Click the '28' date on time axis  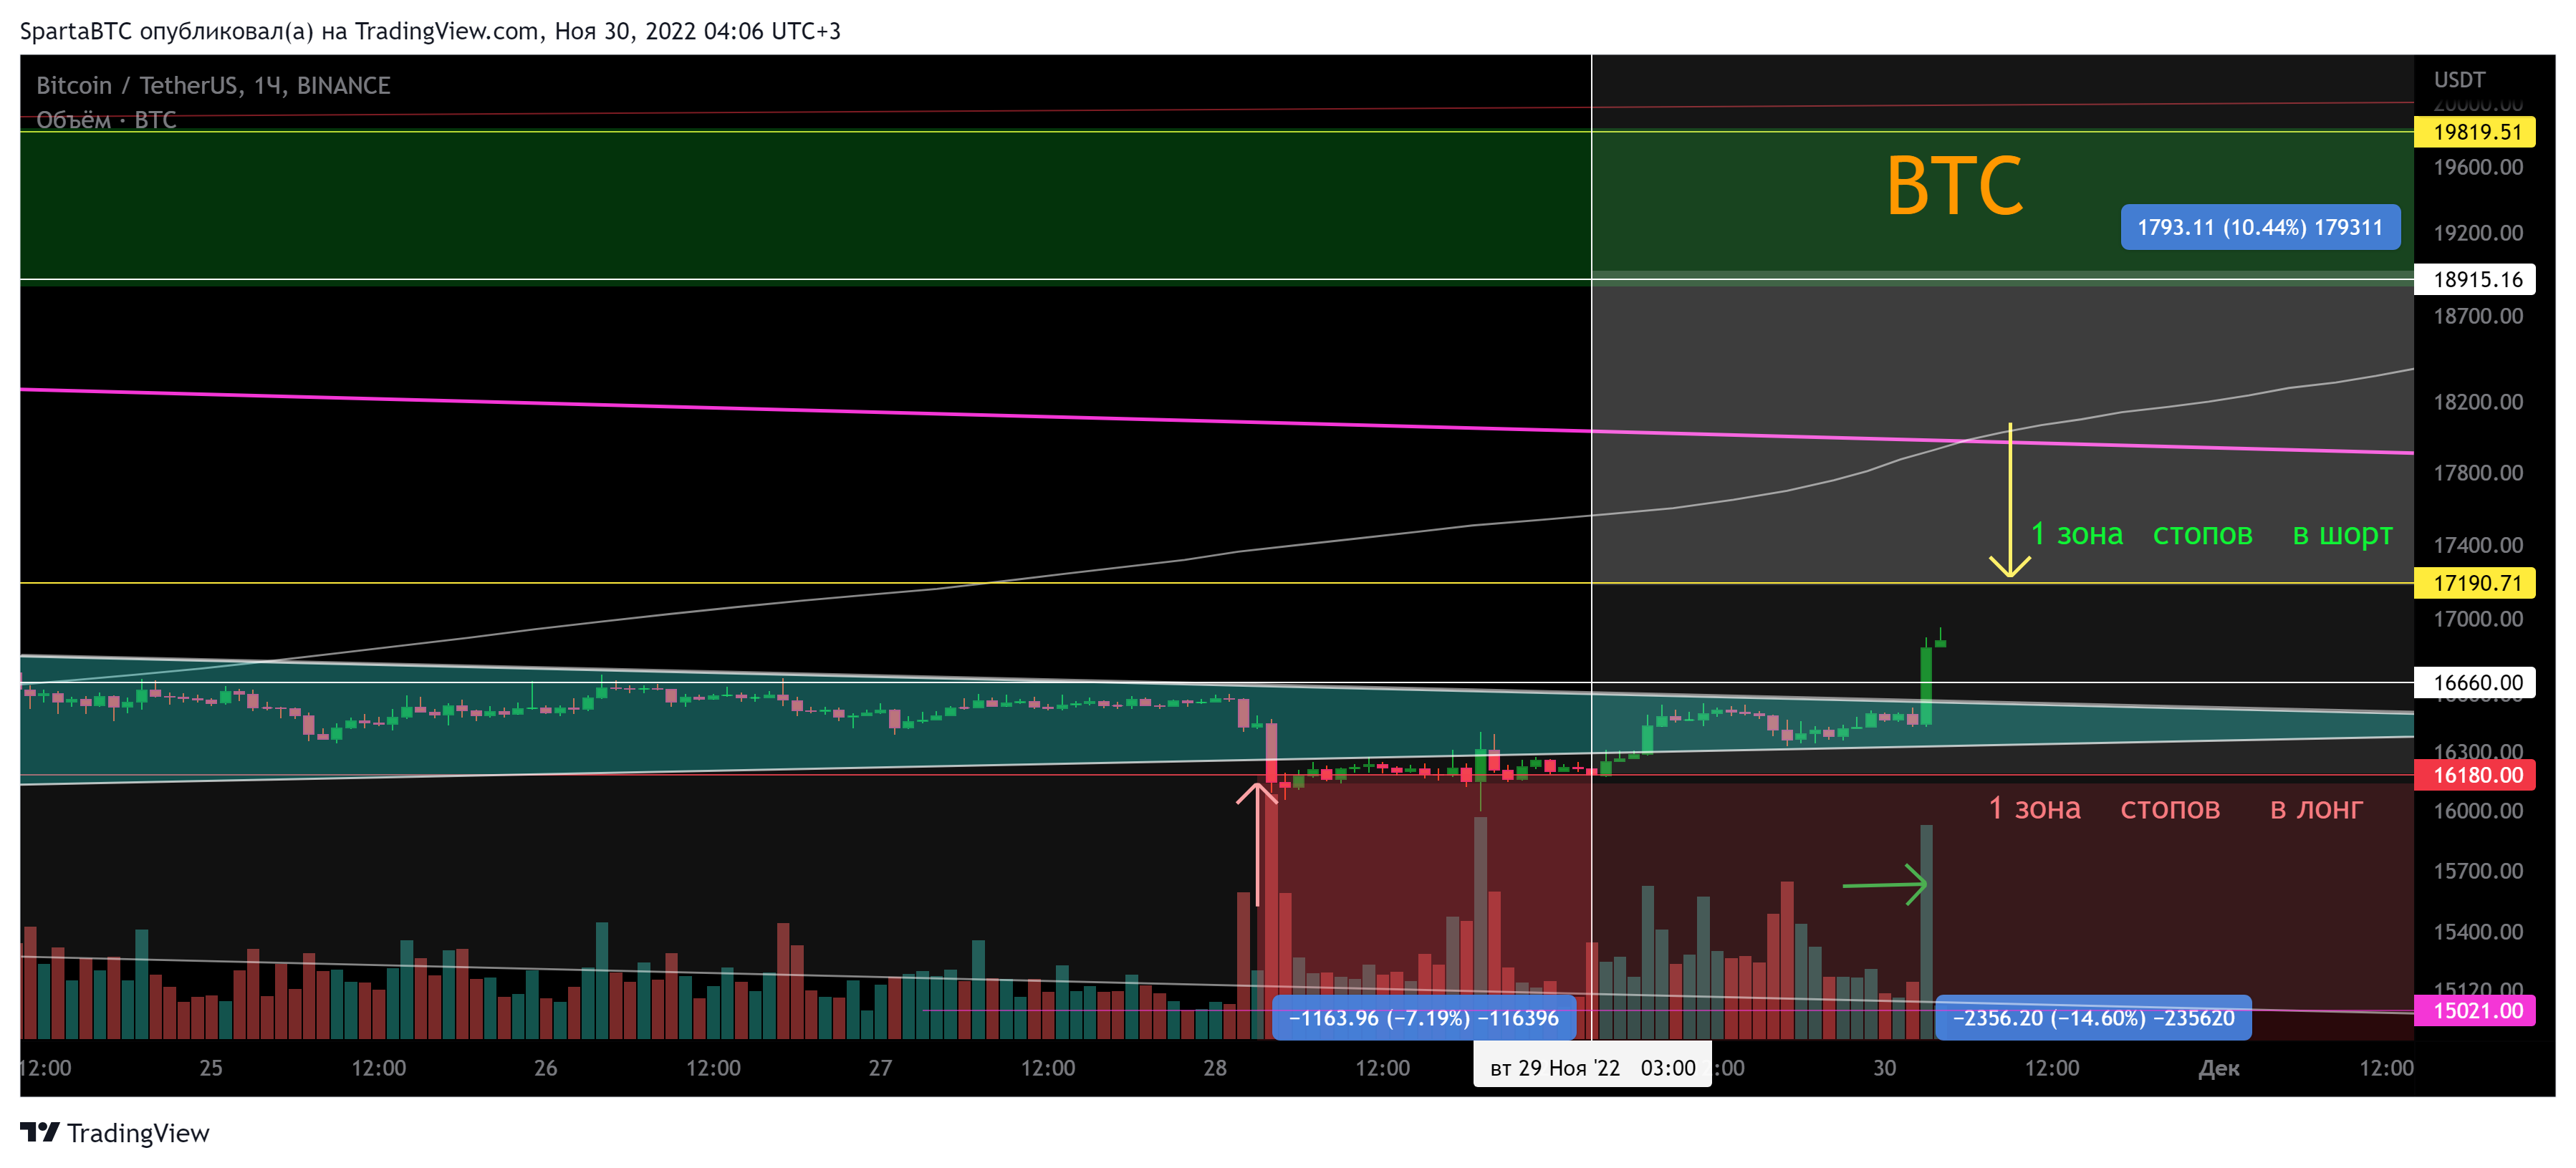[1215, 1068]
